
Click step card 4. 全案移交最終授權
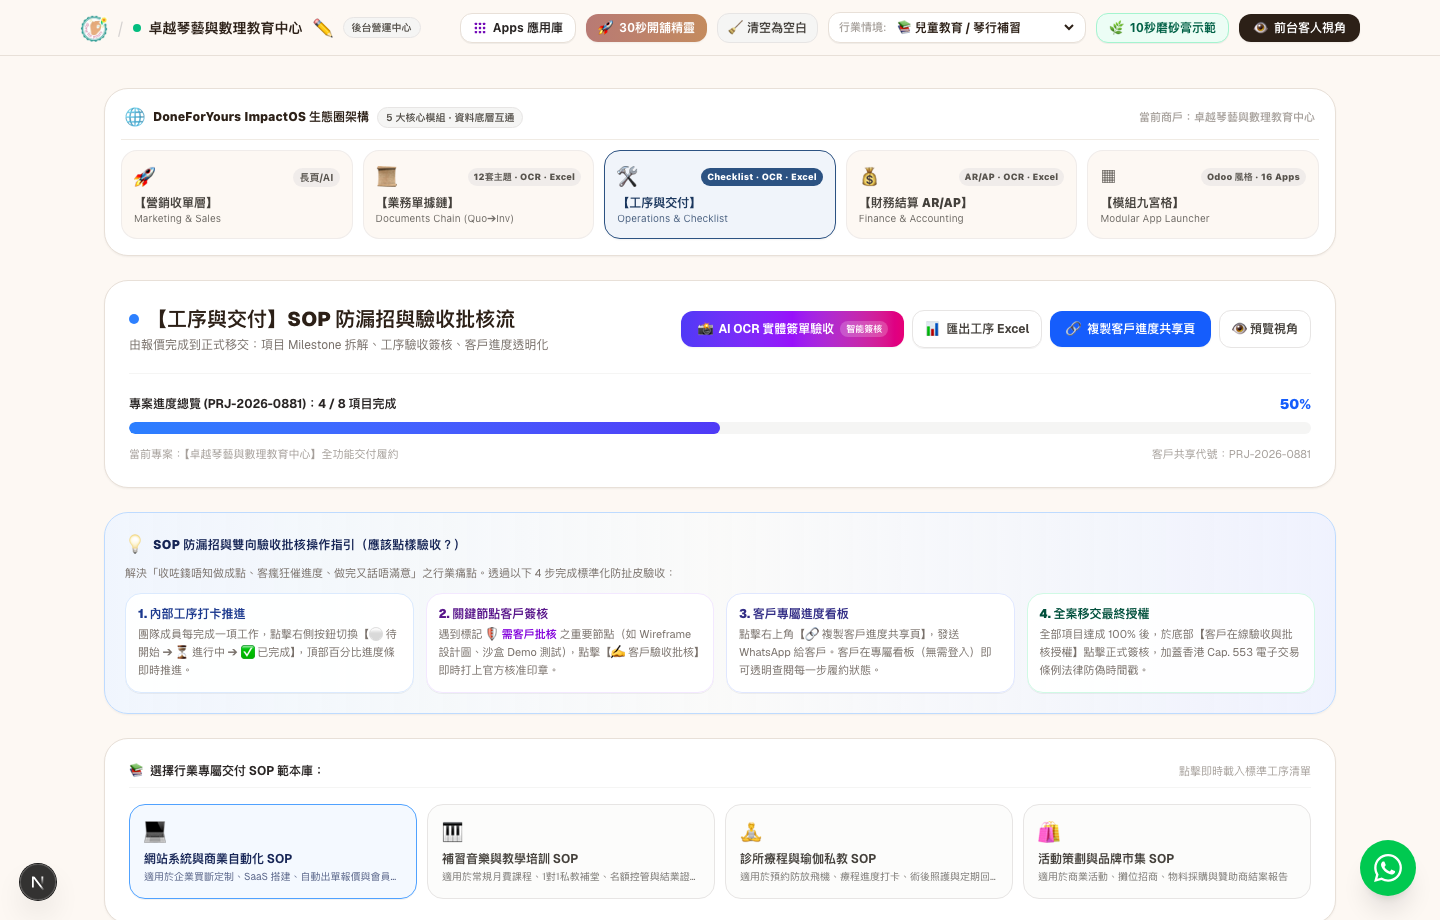click(1171, 643)
